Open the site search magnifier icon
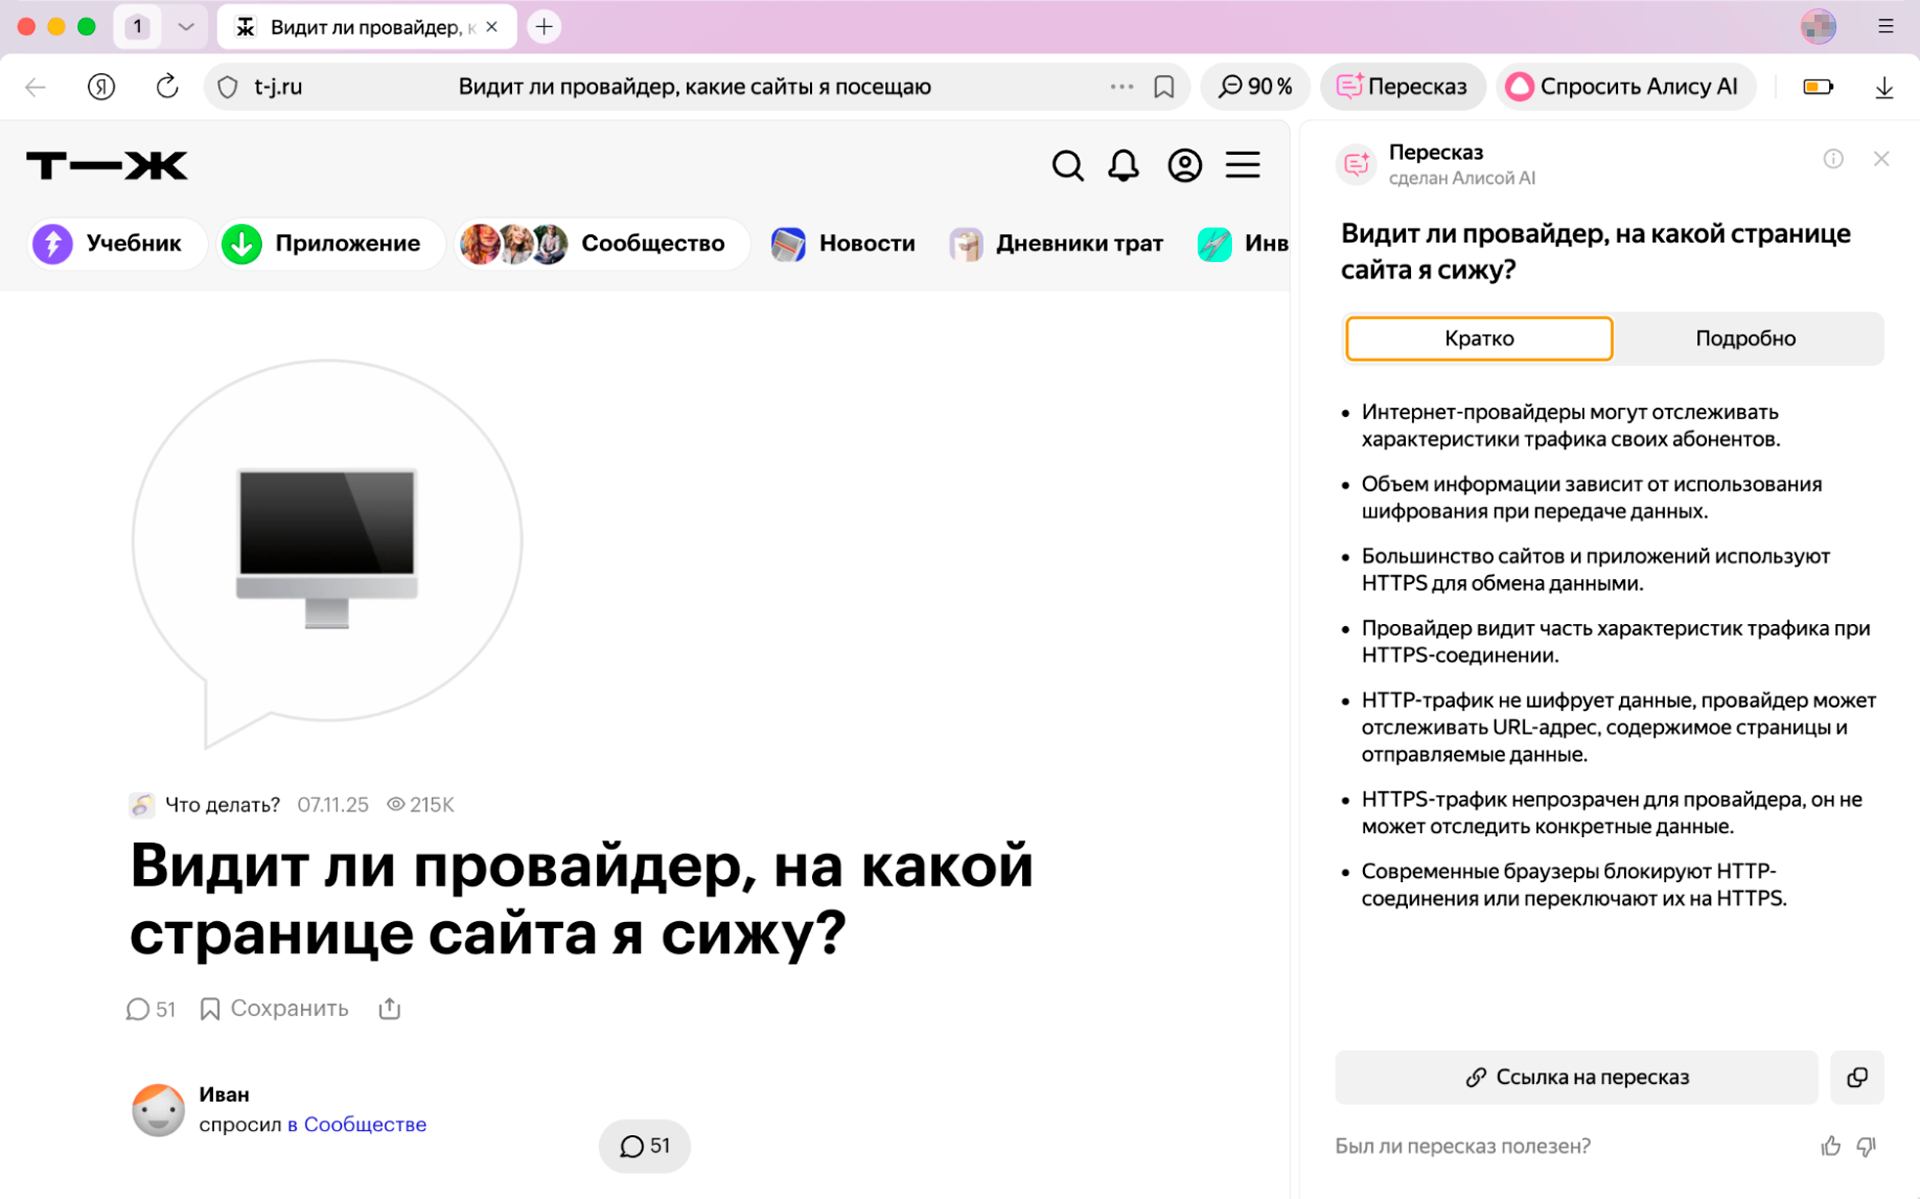 point(1067,165)
